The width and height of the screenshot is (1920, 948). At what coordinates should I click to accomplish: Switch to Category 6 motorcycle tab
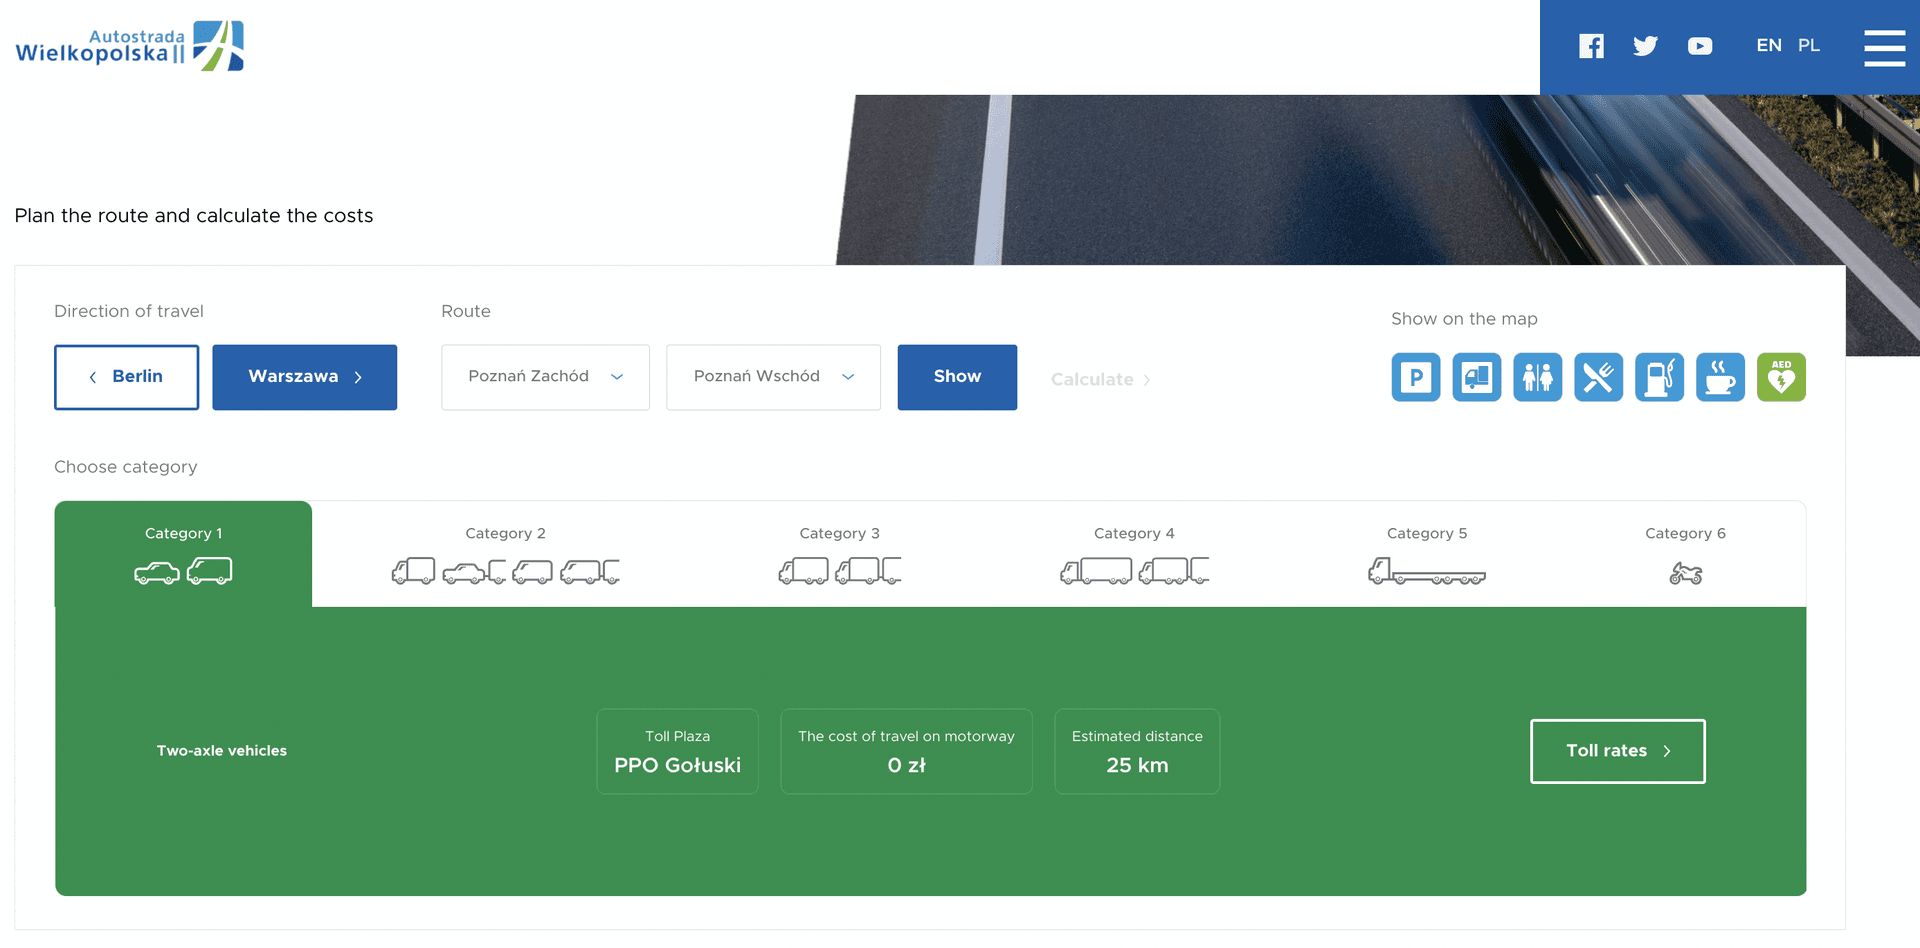tap(1686, 554)
